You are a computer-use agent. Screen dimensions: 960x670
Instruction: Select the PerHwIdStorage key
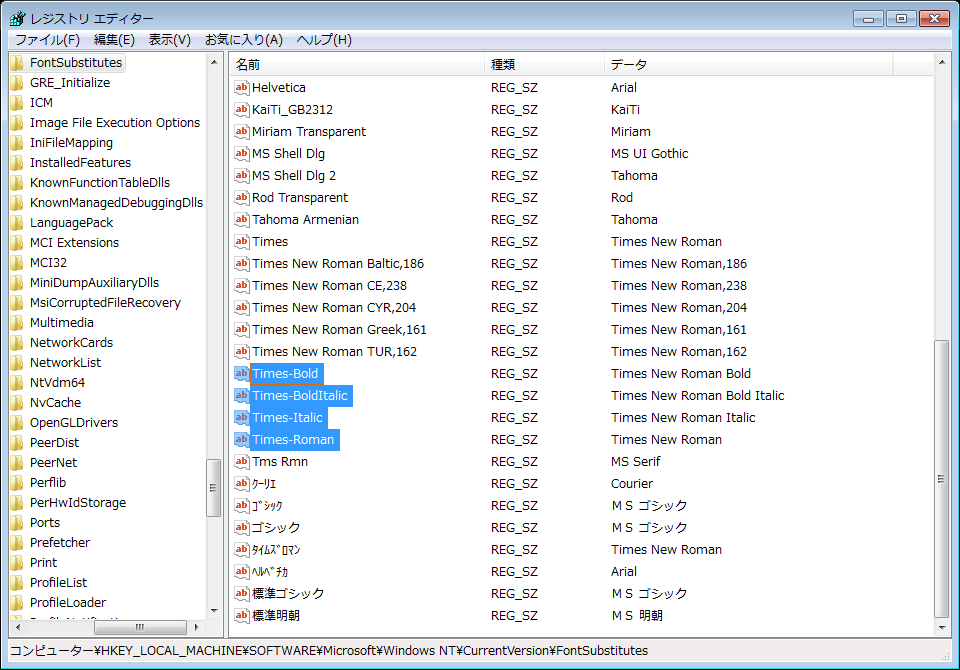coord(78,503)
